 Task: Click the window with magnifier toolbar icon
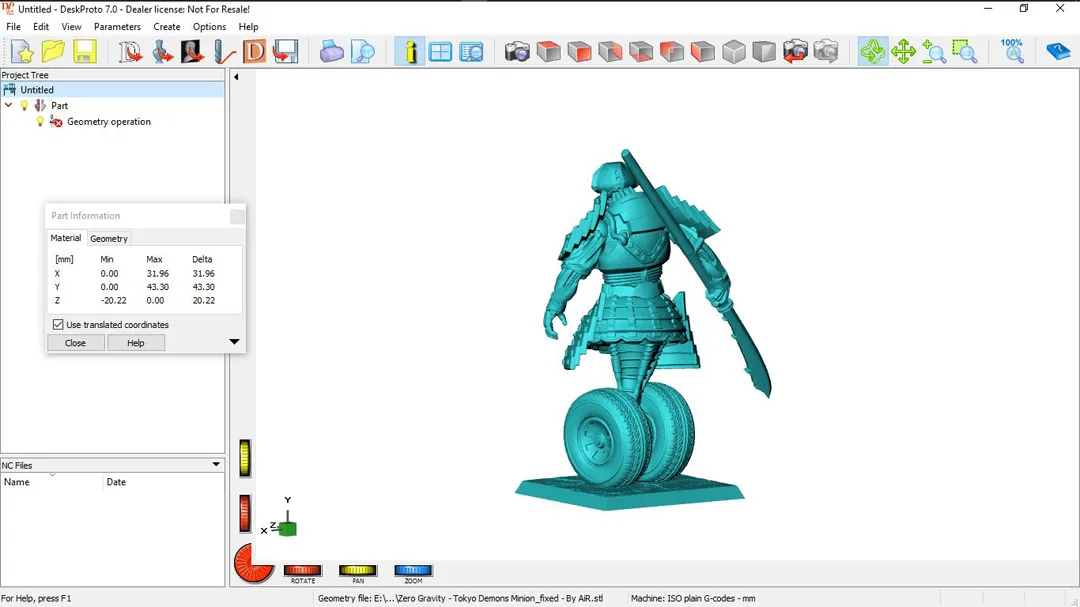[472, 52]
